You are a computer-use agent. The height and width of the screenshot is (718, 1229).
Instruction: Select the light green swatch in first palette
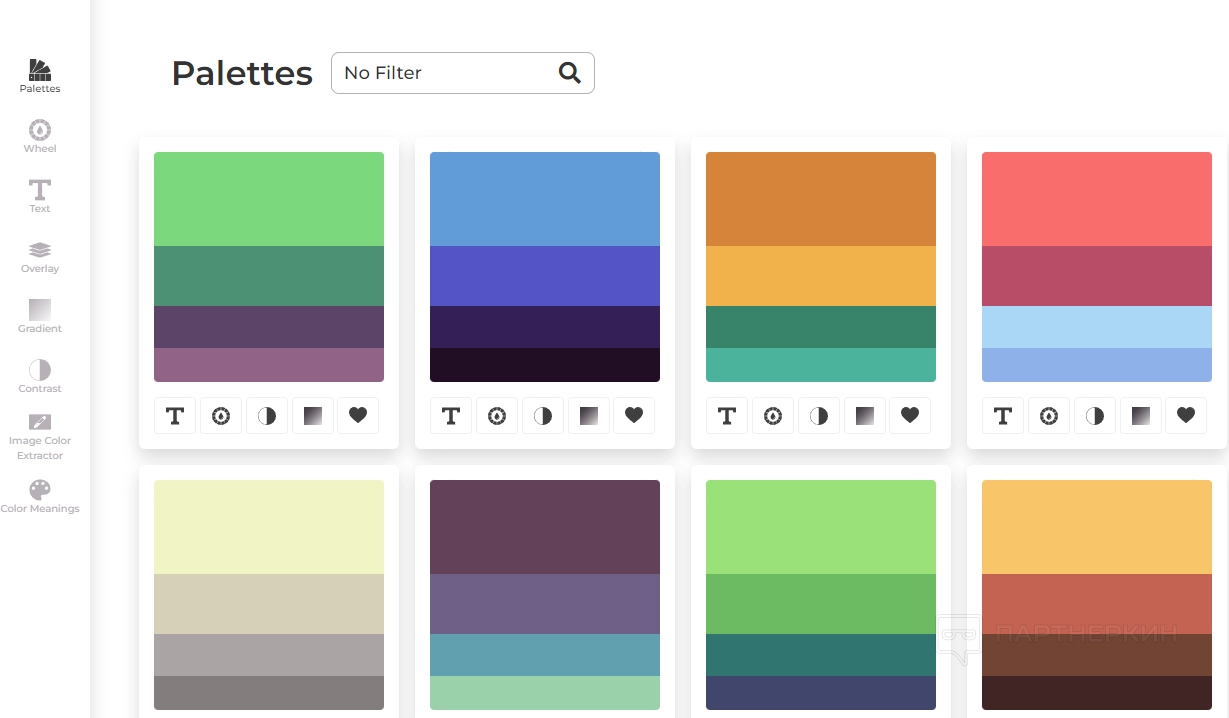click(x=269, y=199)
